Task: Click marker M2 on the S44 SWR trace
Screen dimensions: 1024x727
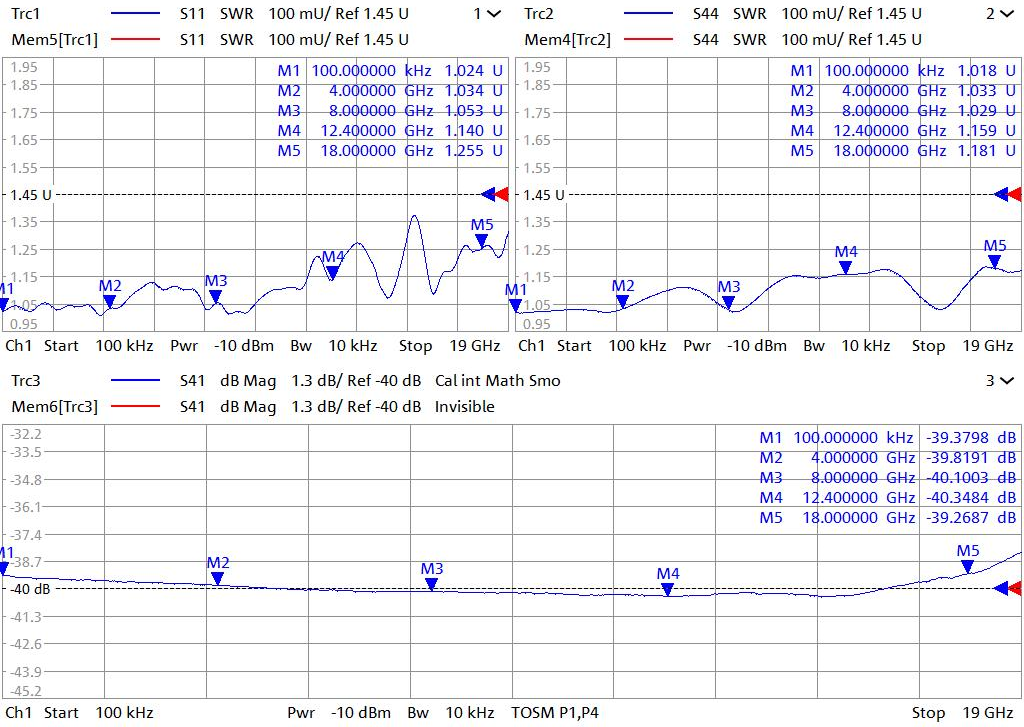Action: click(623, 300)
